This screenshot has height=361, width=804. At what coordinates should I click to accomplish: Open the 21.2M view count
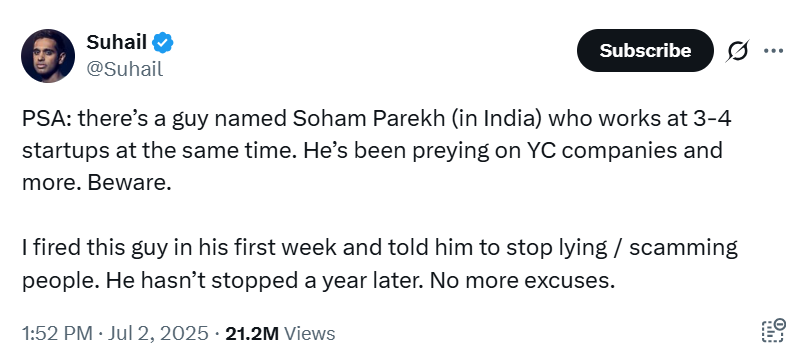point(252,334)
